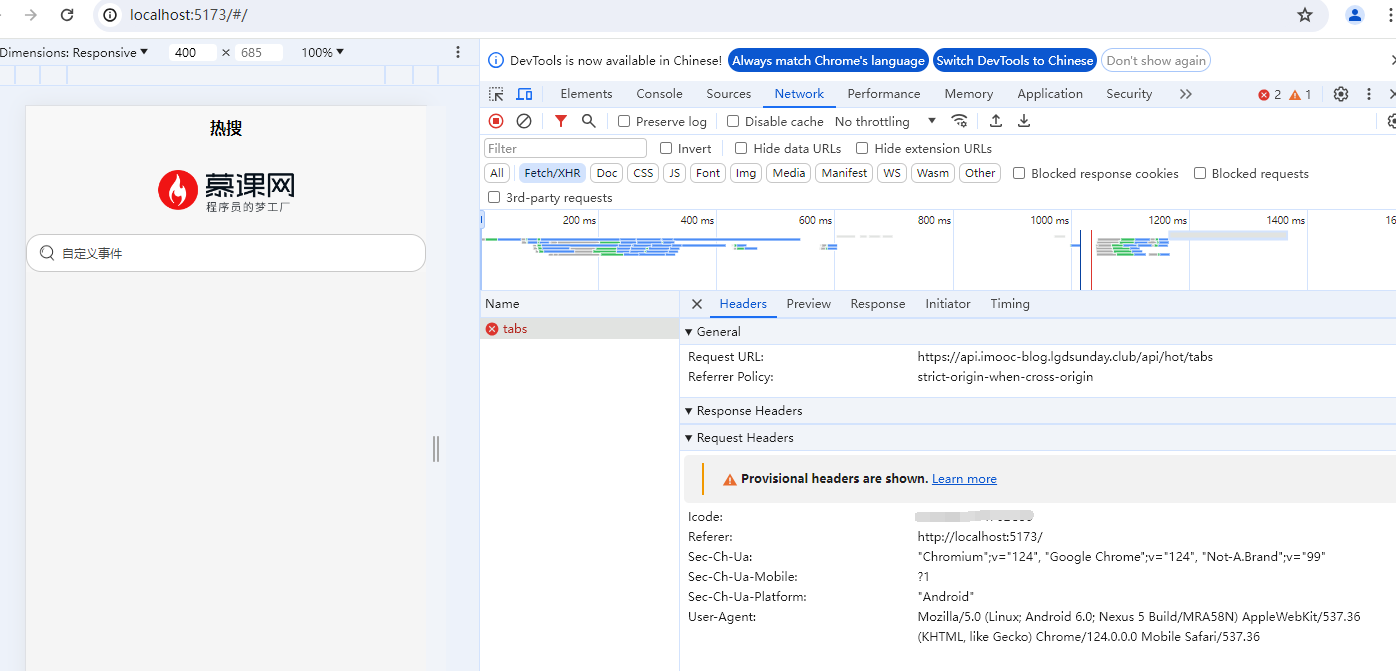Switch to Elements tab
This screenshot has height=671, width=1396.
pos(586,94)
